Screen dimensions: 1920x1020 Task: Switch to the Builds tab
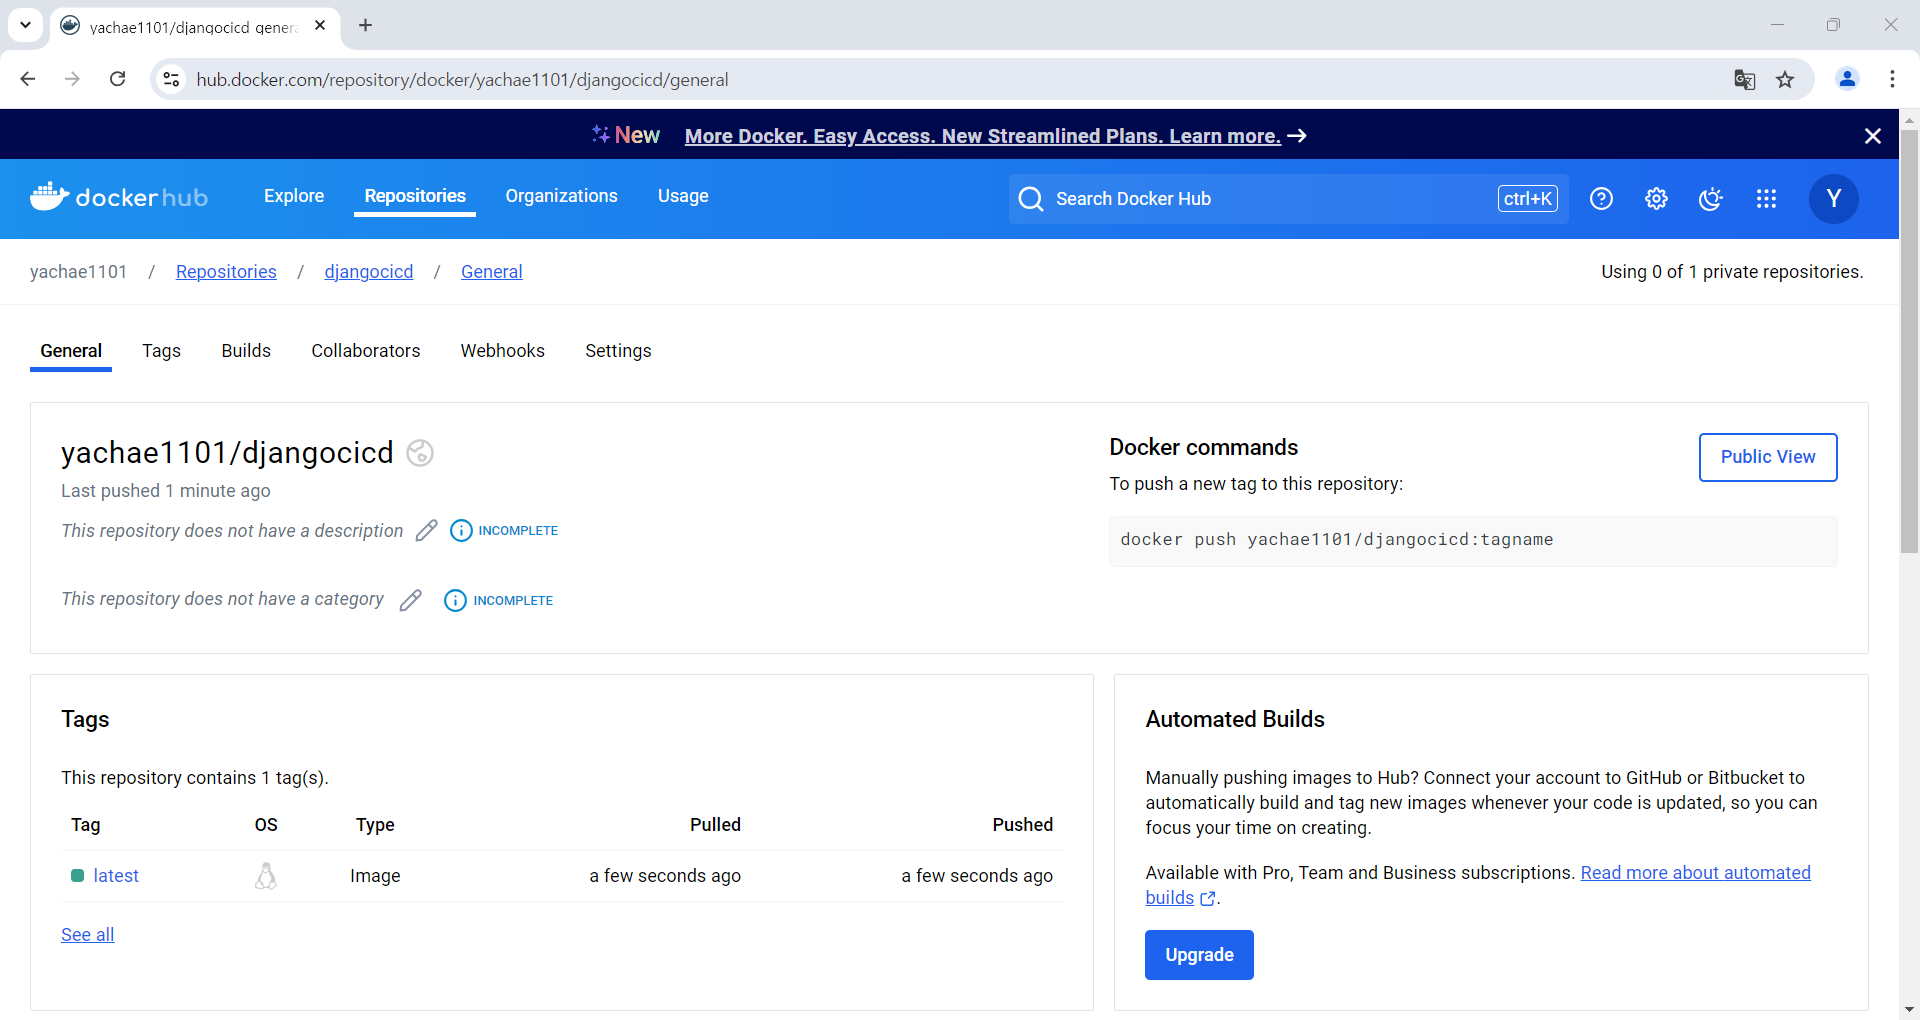(246, 351)
